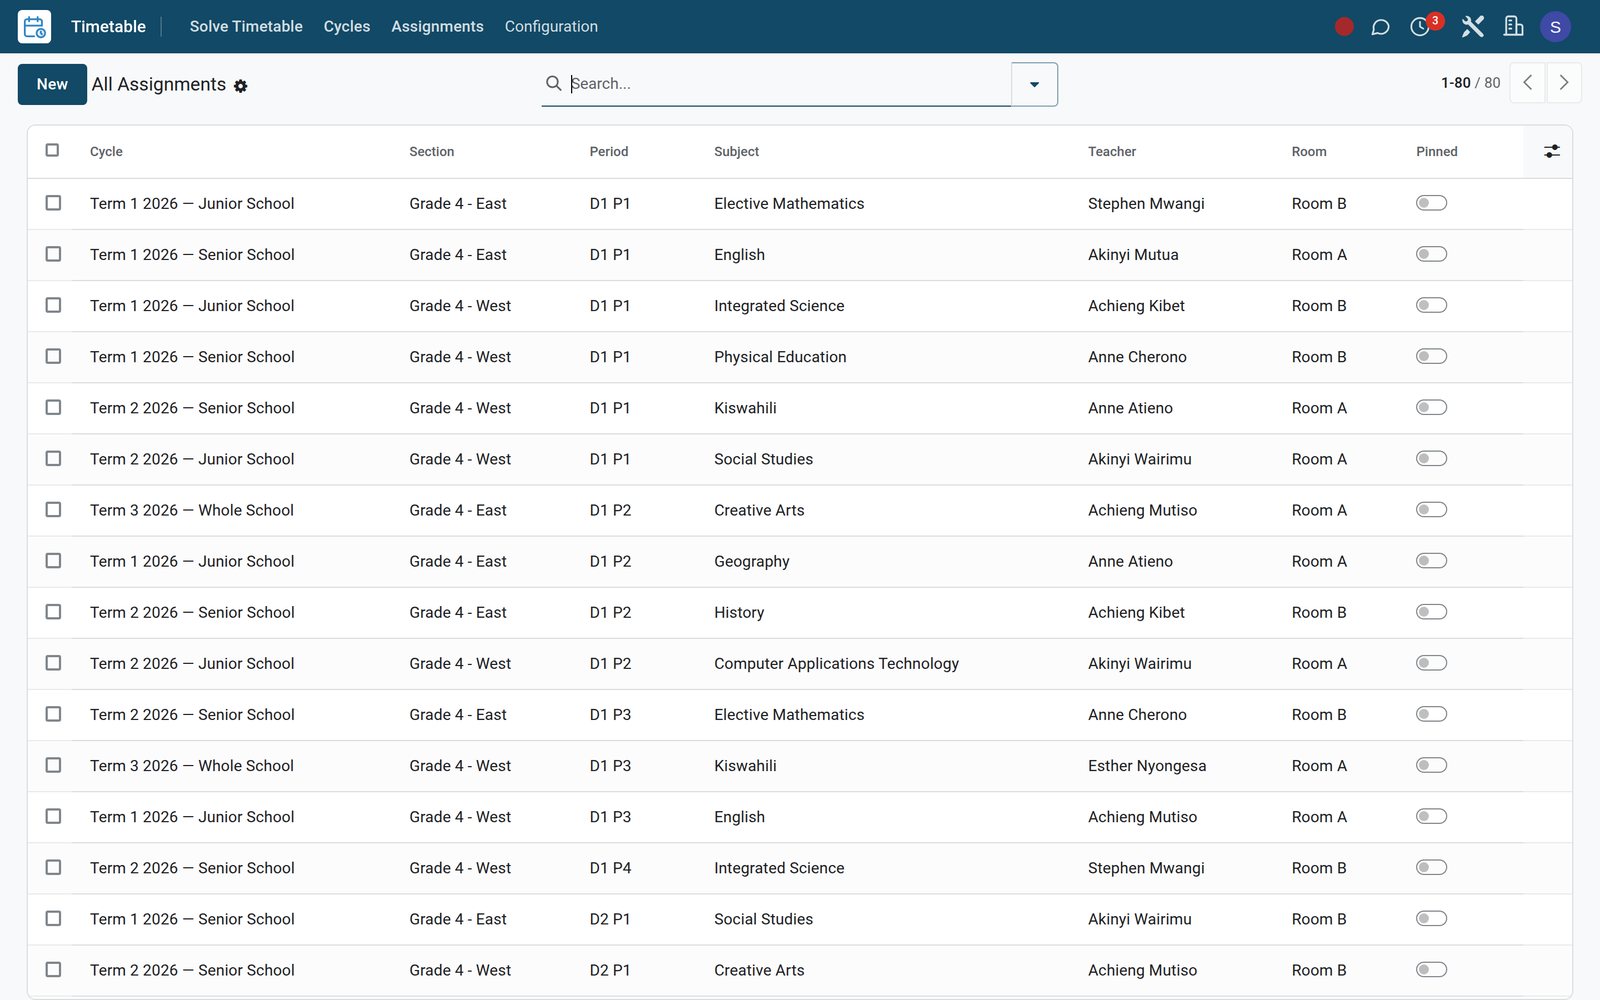Open the Solve Timetable menu
The height and width of the screenshot is (1000, 1600).
(246, 27)
